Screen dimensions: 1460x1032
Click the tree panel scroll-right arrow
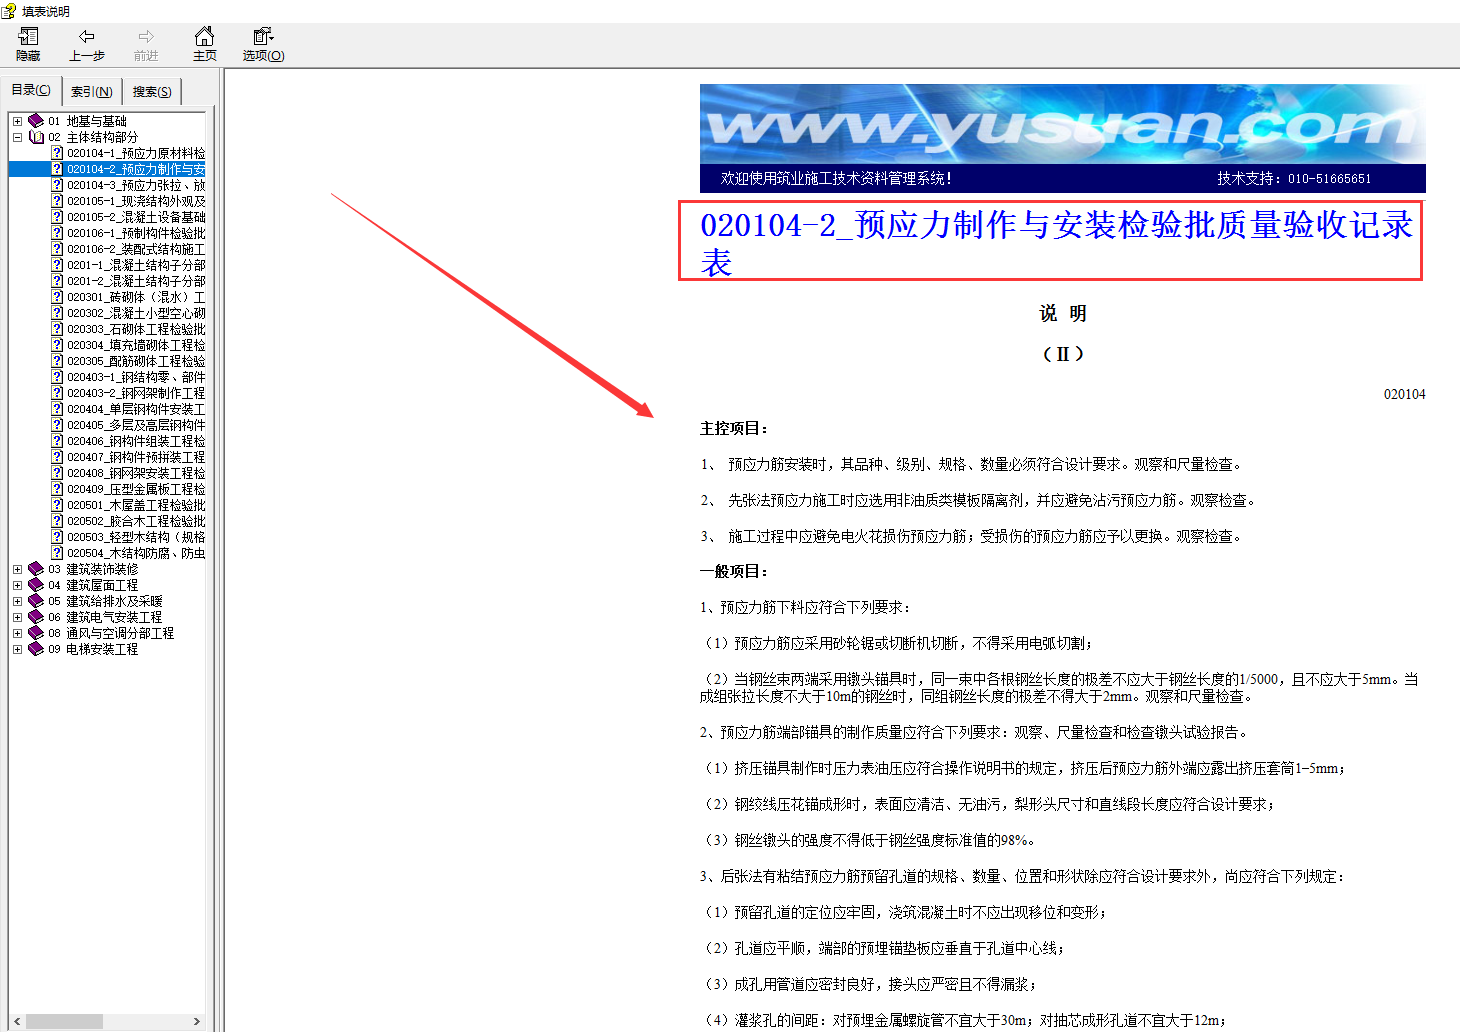[196, 1021]
